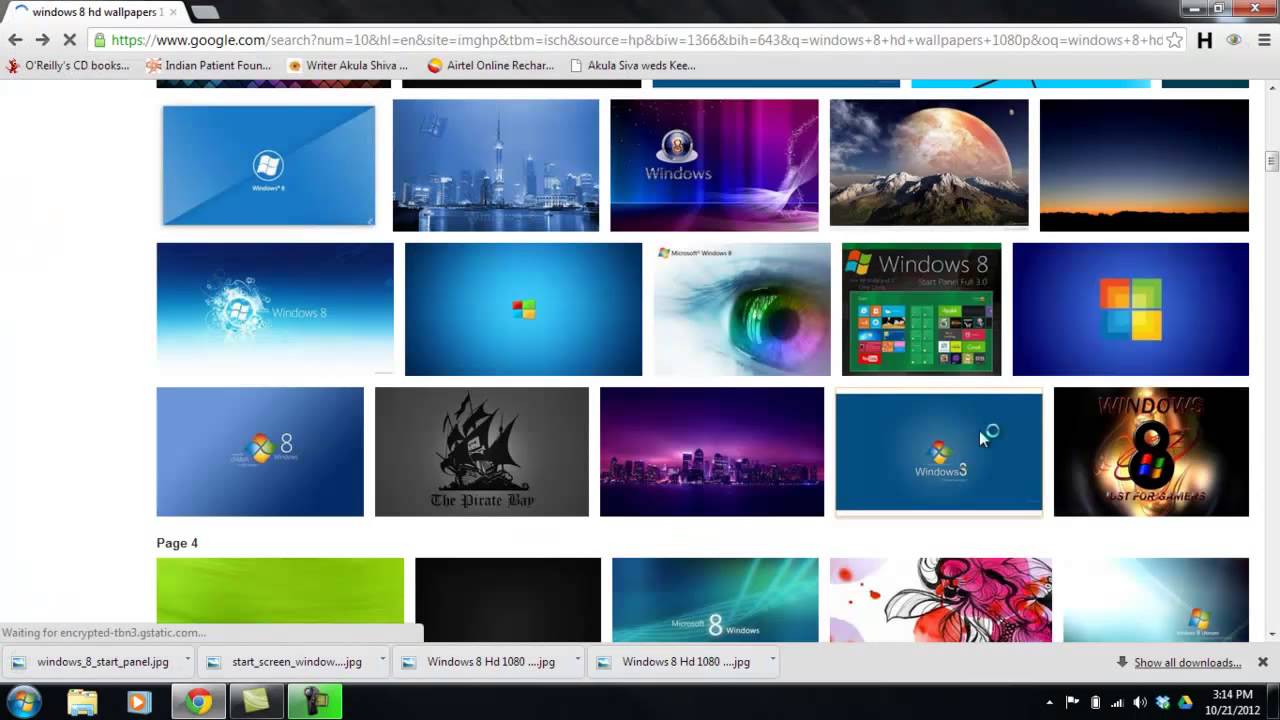Open dropdown arrow for windows_8_start_panel.jpg download
This screenshot has width=1280, height=720.
(189, 661)
